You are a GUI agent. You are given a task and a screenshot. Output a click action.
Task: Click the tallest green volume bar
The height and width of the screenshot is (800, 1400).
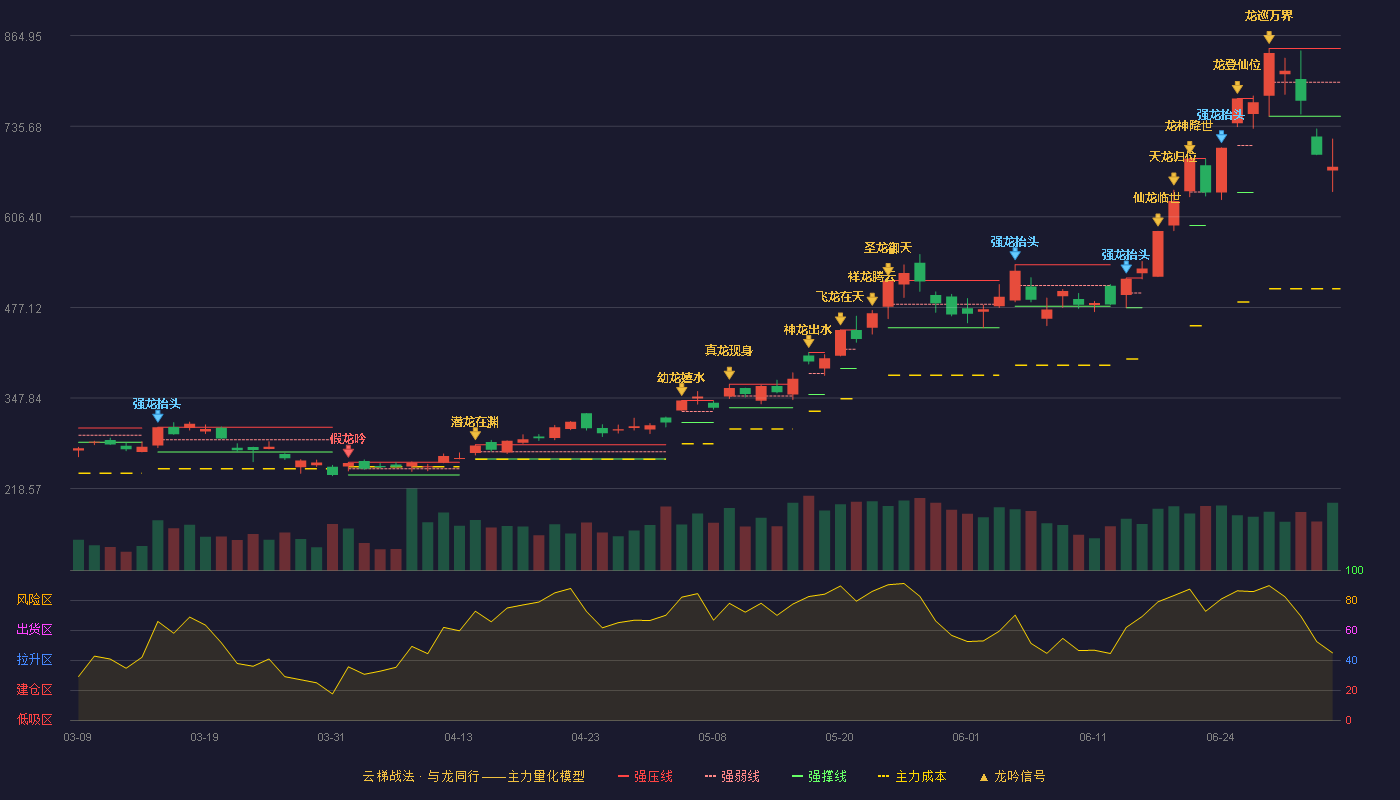click(x=412, y=529)
